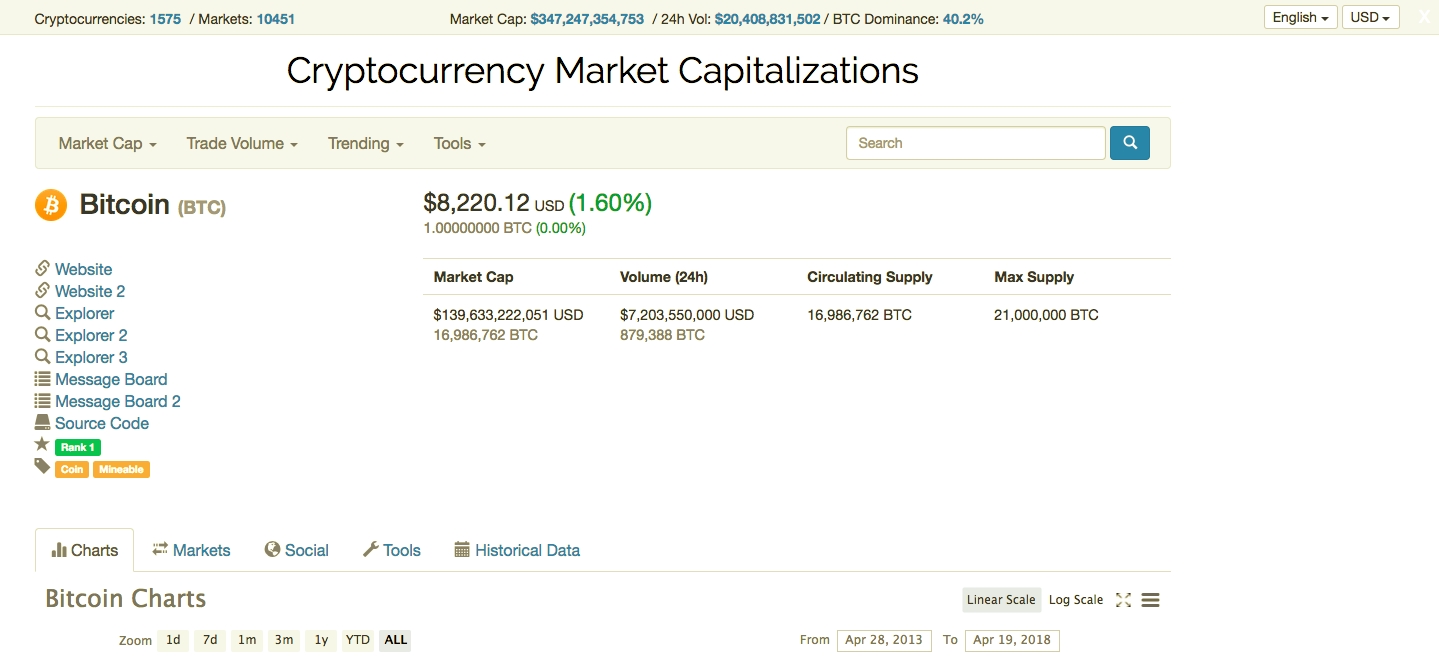Open the Explorer 3 link
This screenshot has width=1439, height=659.
pyautogui.click(x=91, y=357)
